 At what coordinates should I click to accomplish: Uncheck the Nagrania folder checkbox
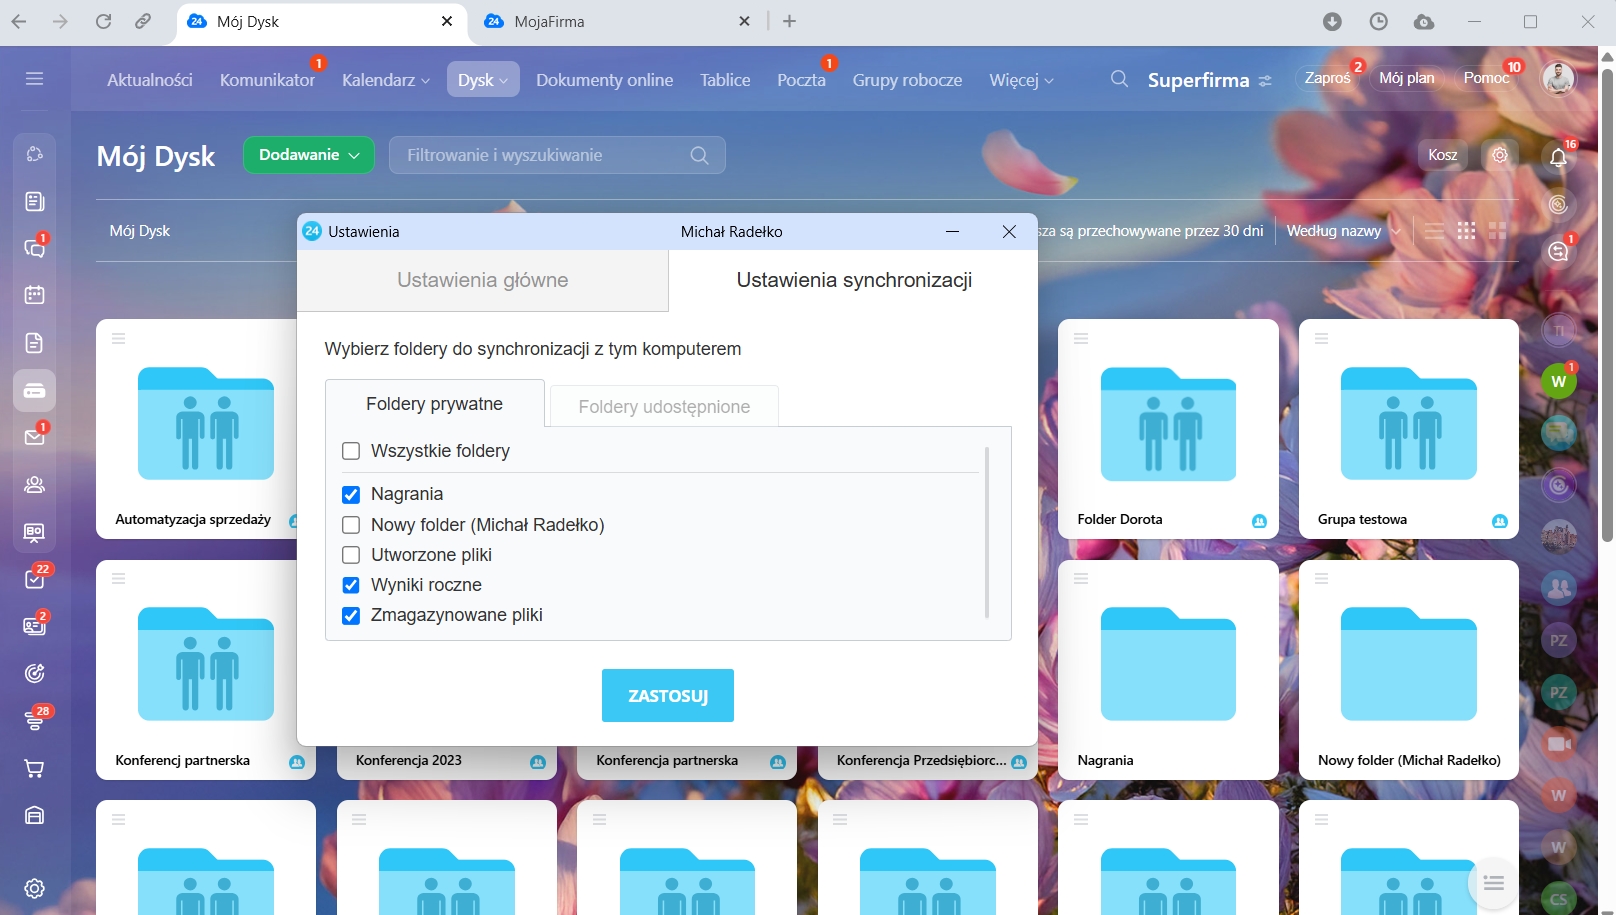tap(351, 494)
